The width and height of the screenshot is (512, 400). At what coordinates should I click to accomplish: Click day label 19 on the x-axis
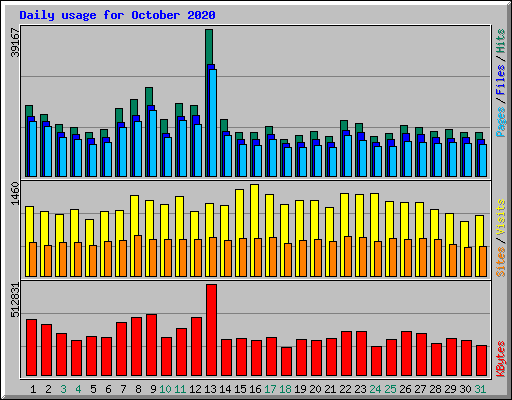tap(300, 389)
